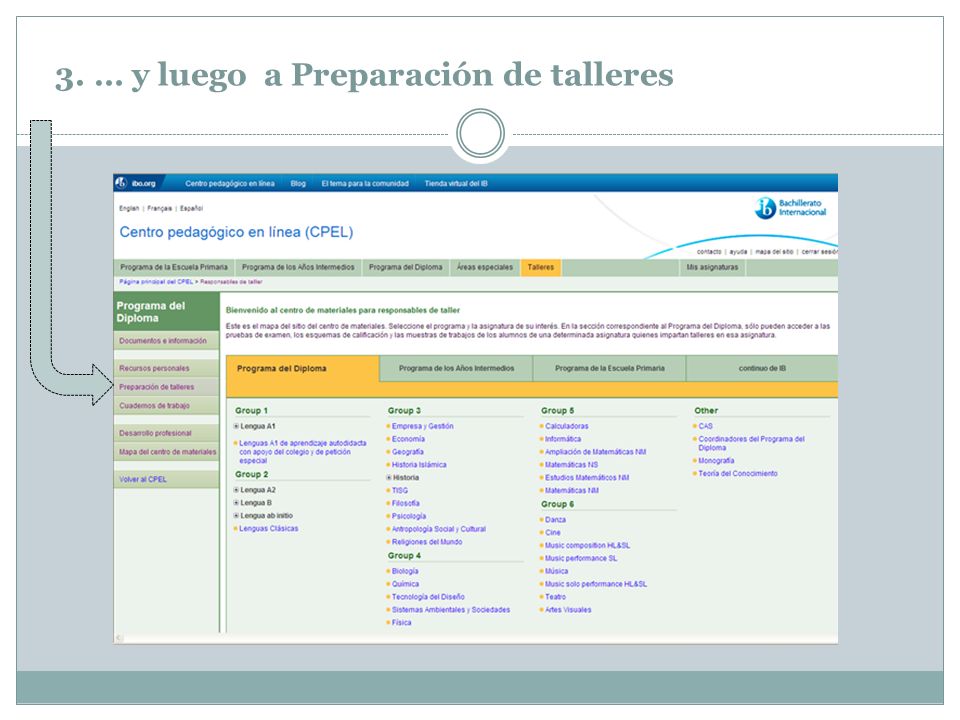Screen dimensions: 960x720
Task: Open the Calculadoras link
Action: point(567,426)
